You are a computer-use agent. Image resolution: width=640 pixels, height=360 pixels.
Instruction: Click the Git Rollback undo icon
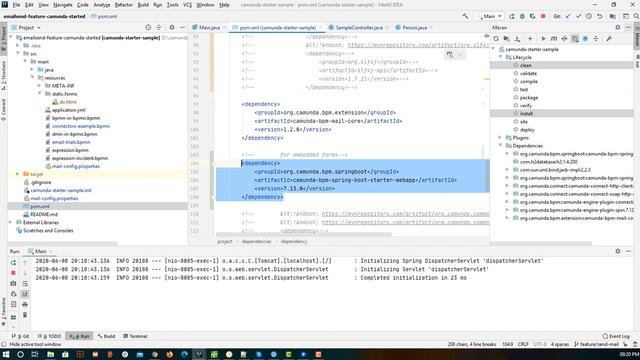(600, 16)
